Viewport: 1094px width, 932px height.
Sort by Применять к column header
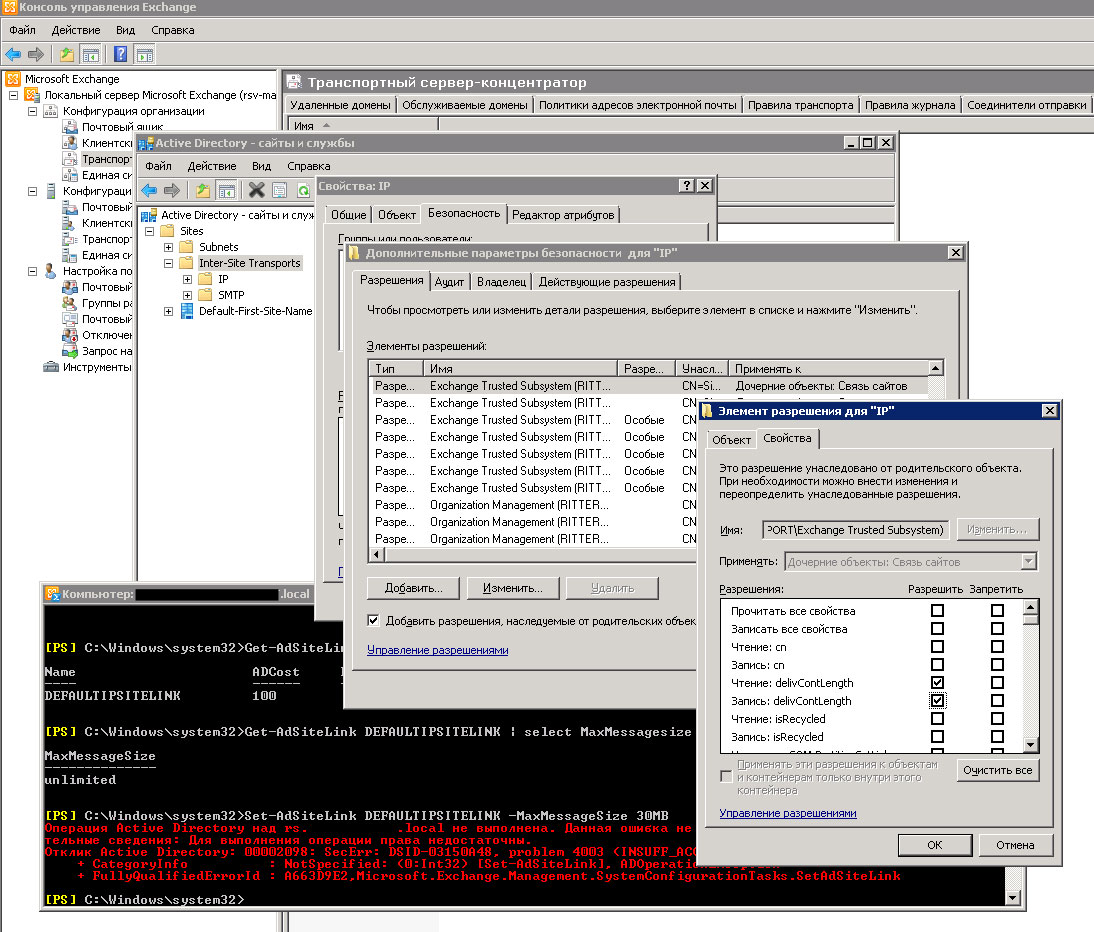(829, 368)
